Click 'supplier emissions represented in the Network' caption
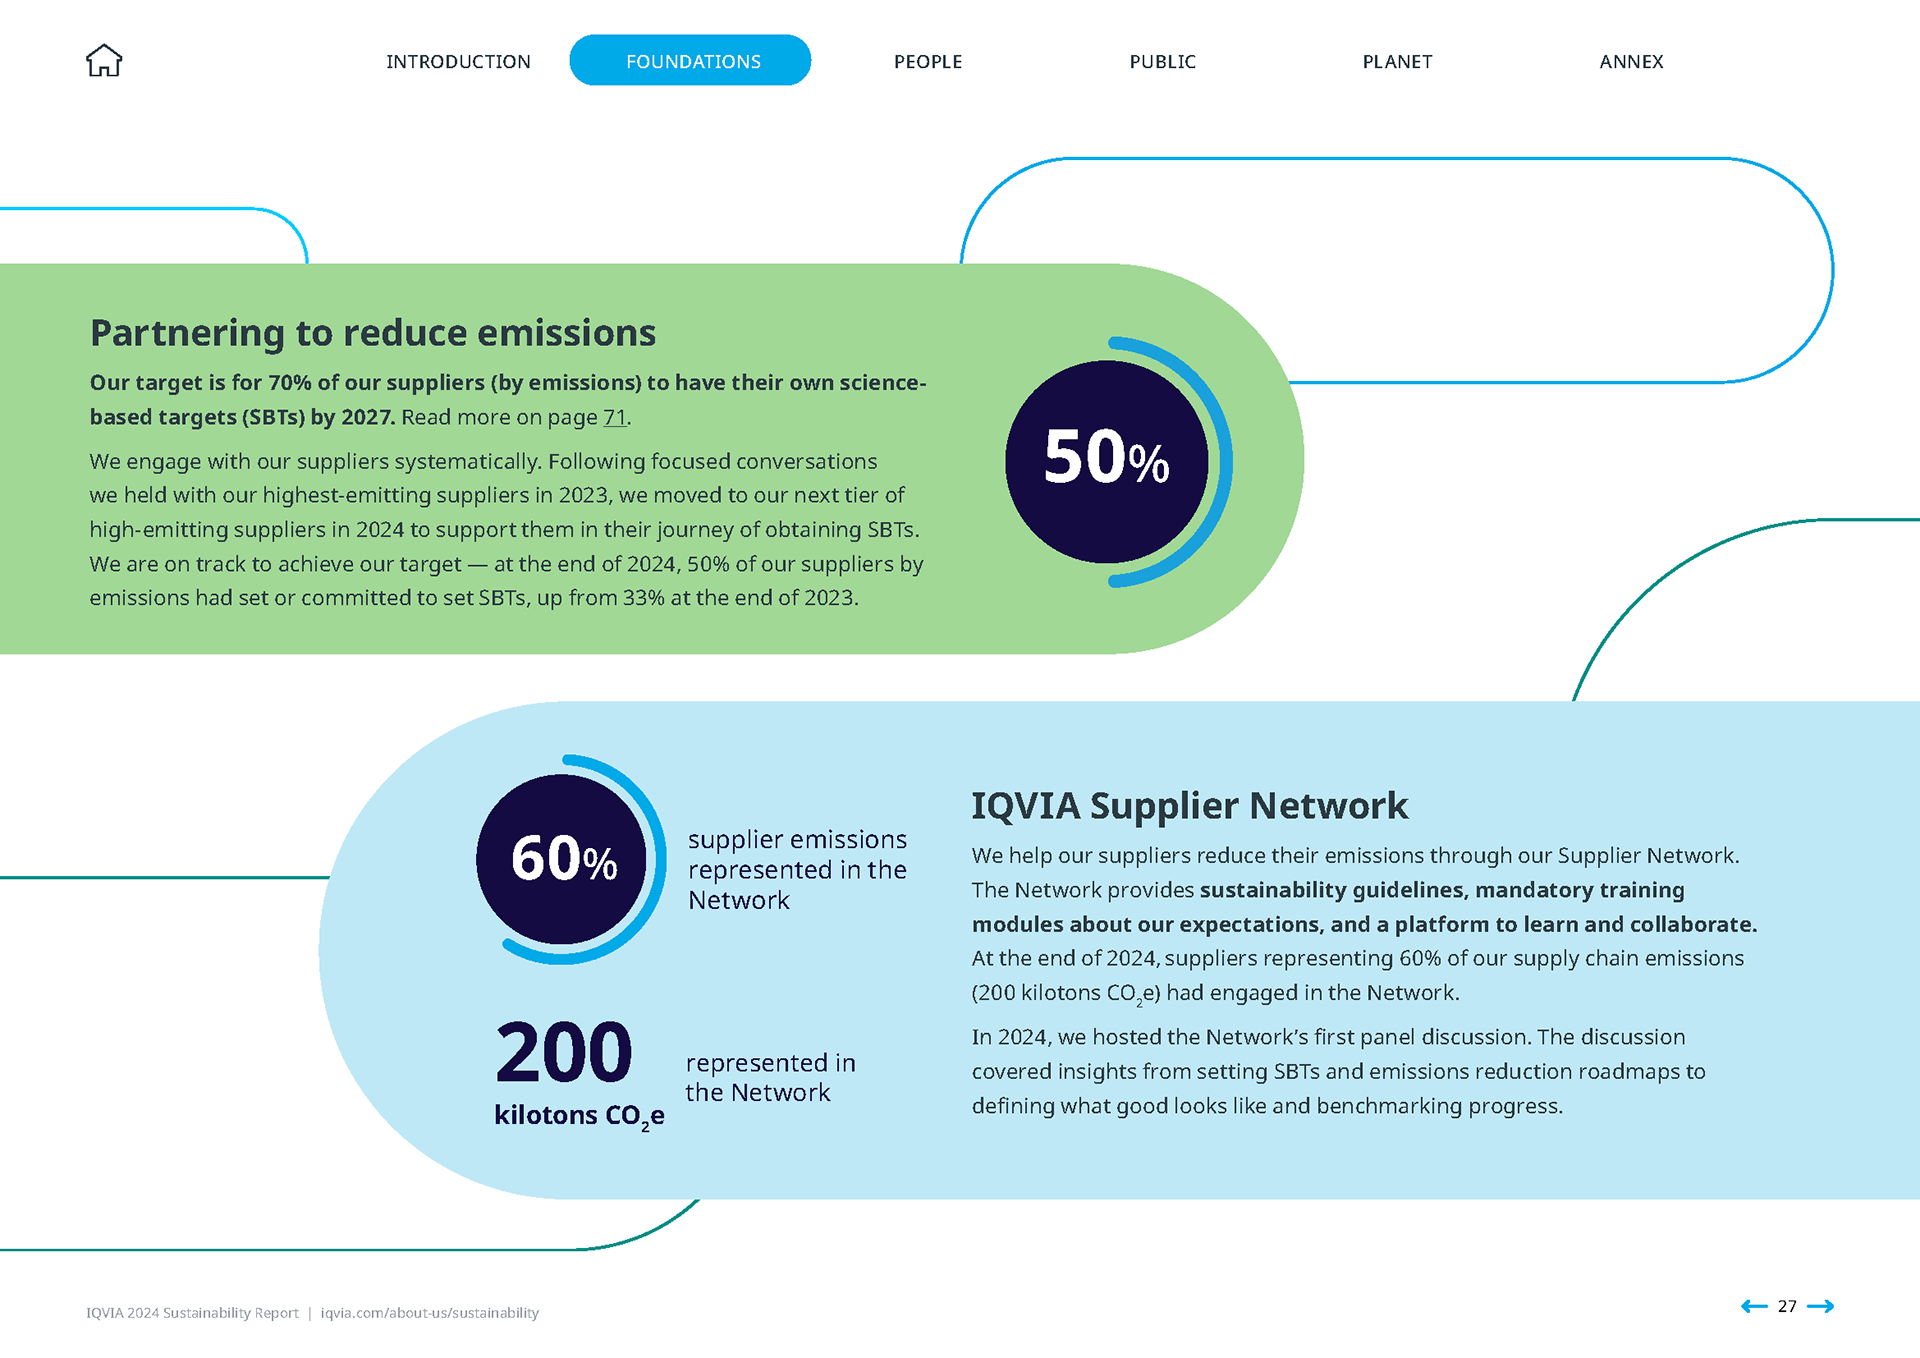The width and height of the screenshot is (1920, 1358). coord(797,870)
